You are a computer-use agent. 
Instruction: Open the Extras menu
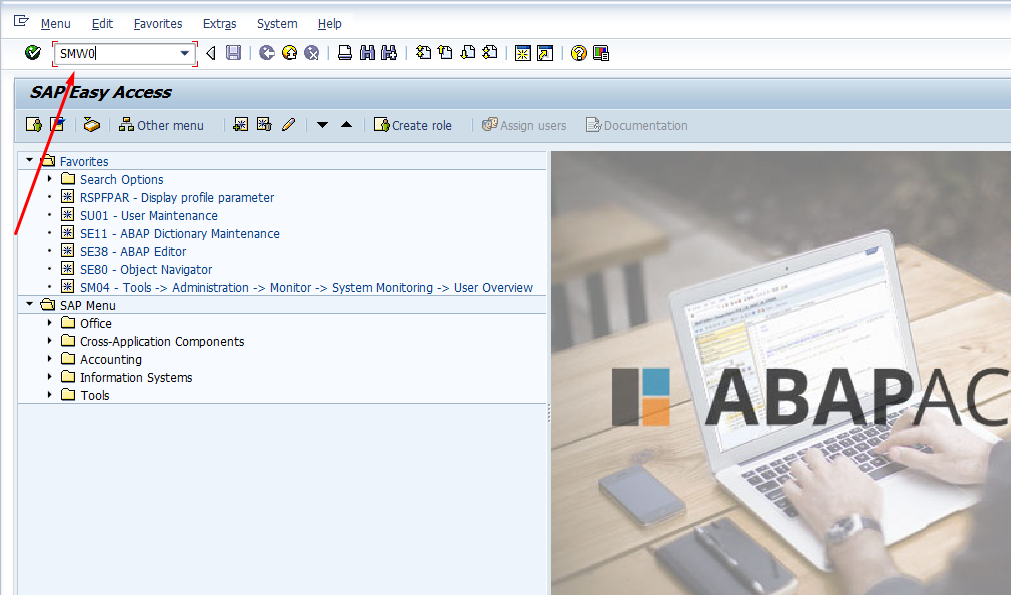(219, 24)
